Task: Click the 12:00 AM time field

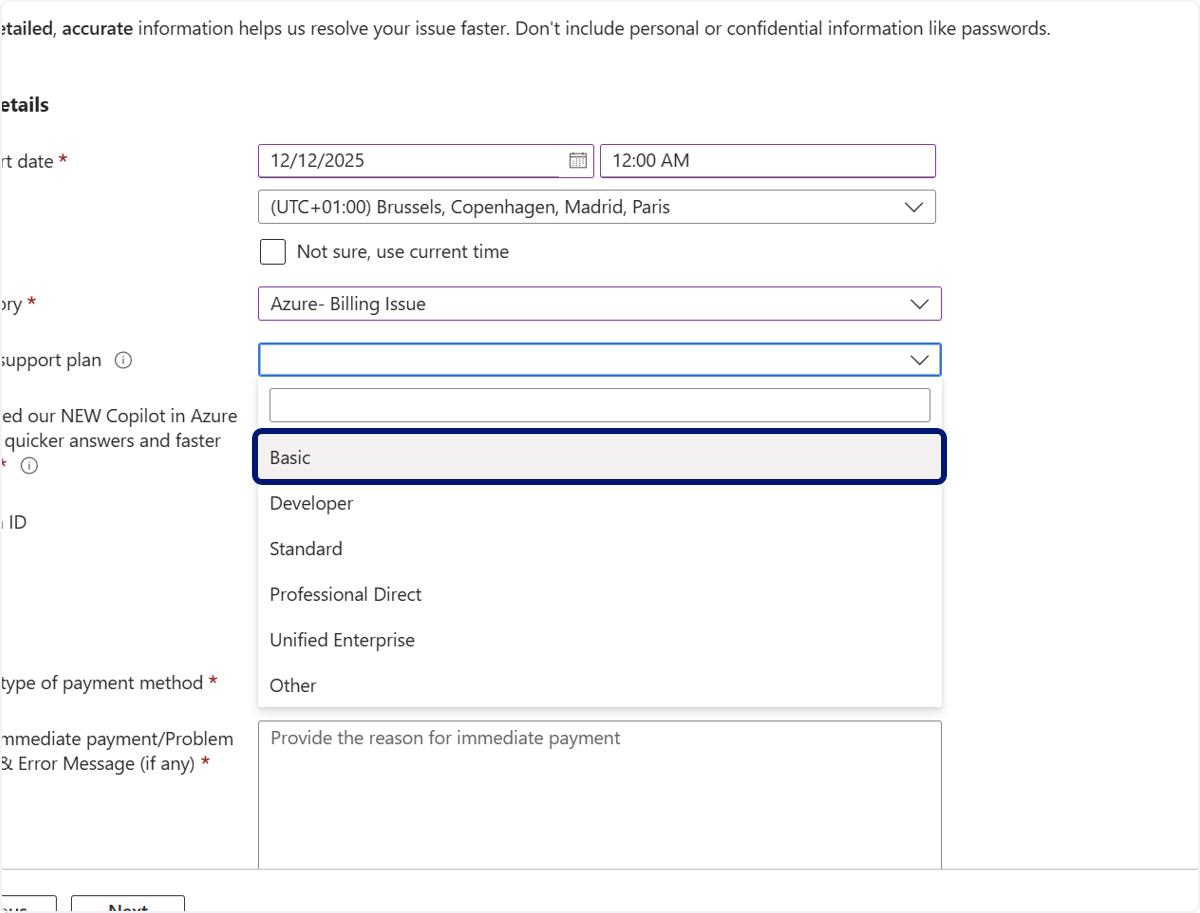Action: click(768, 160)
